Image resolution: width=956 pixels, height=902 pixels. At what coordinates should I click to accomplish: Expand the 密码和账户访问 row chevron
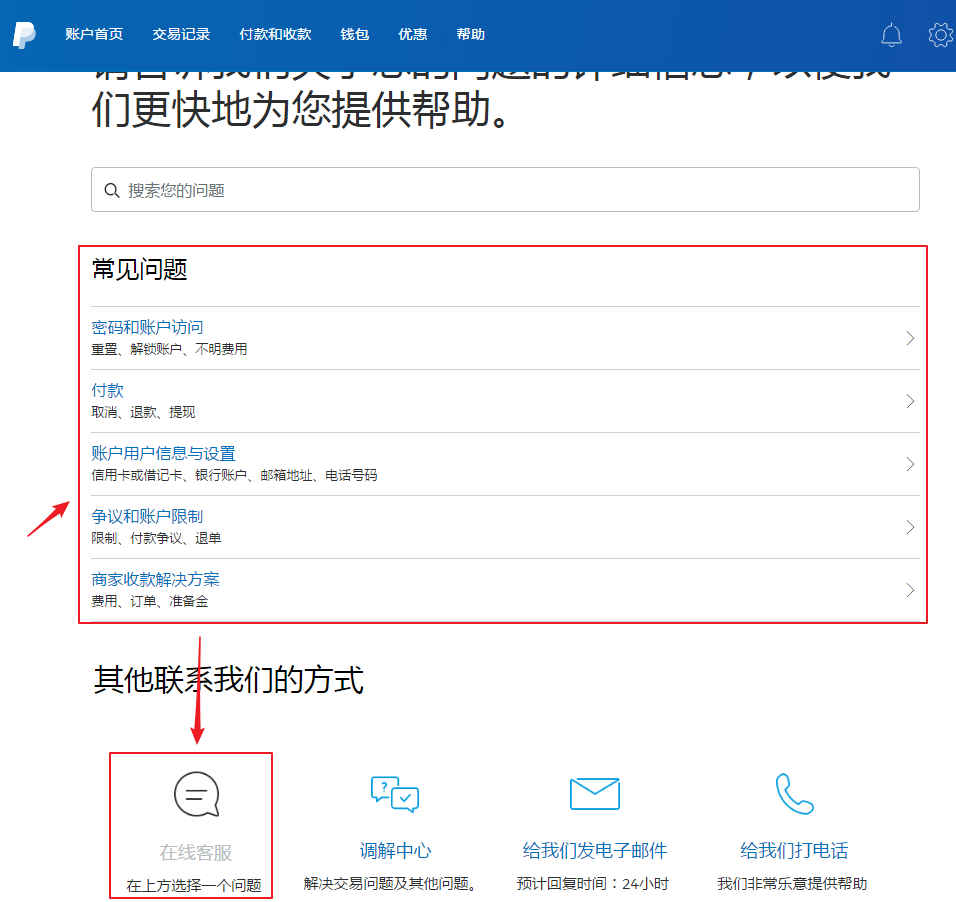click(910, 338)
